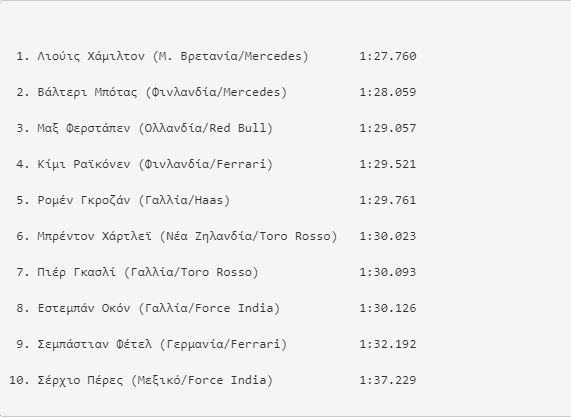Click the lap time 1:27.760
571x417 pixels.
pyautogui.click(x=387, y=56)
